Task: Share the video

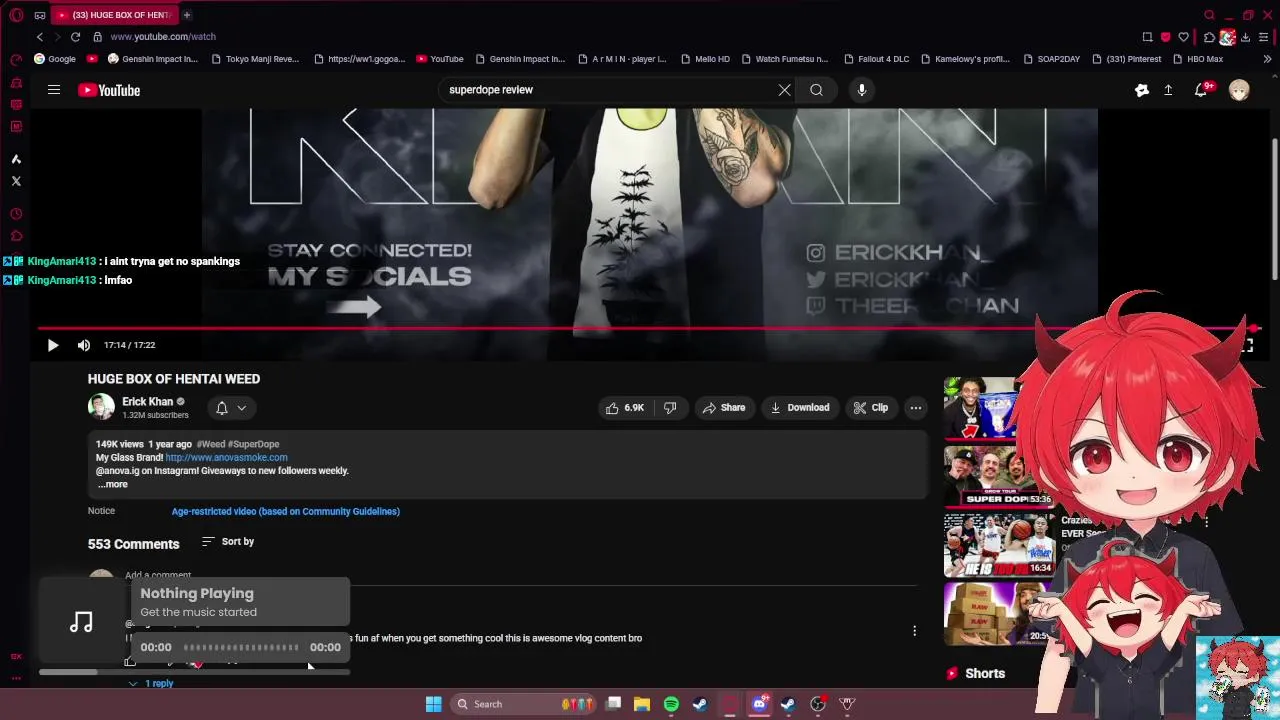Action: point(723,408)
